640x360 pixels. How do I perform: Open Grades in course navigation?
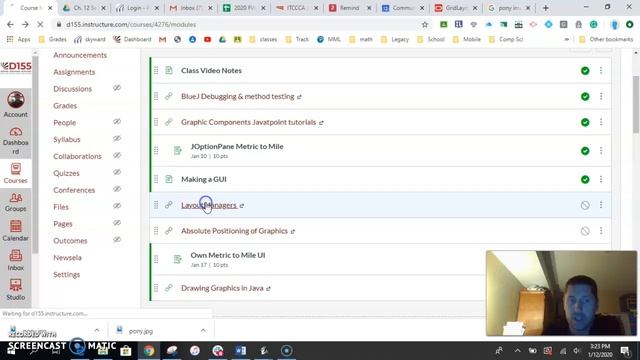pyautogui.click(x=65, y=106)
